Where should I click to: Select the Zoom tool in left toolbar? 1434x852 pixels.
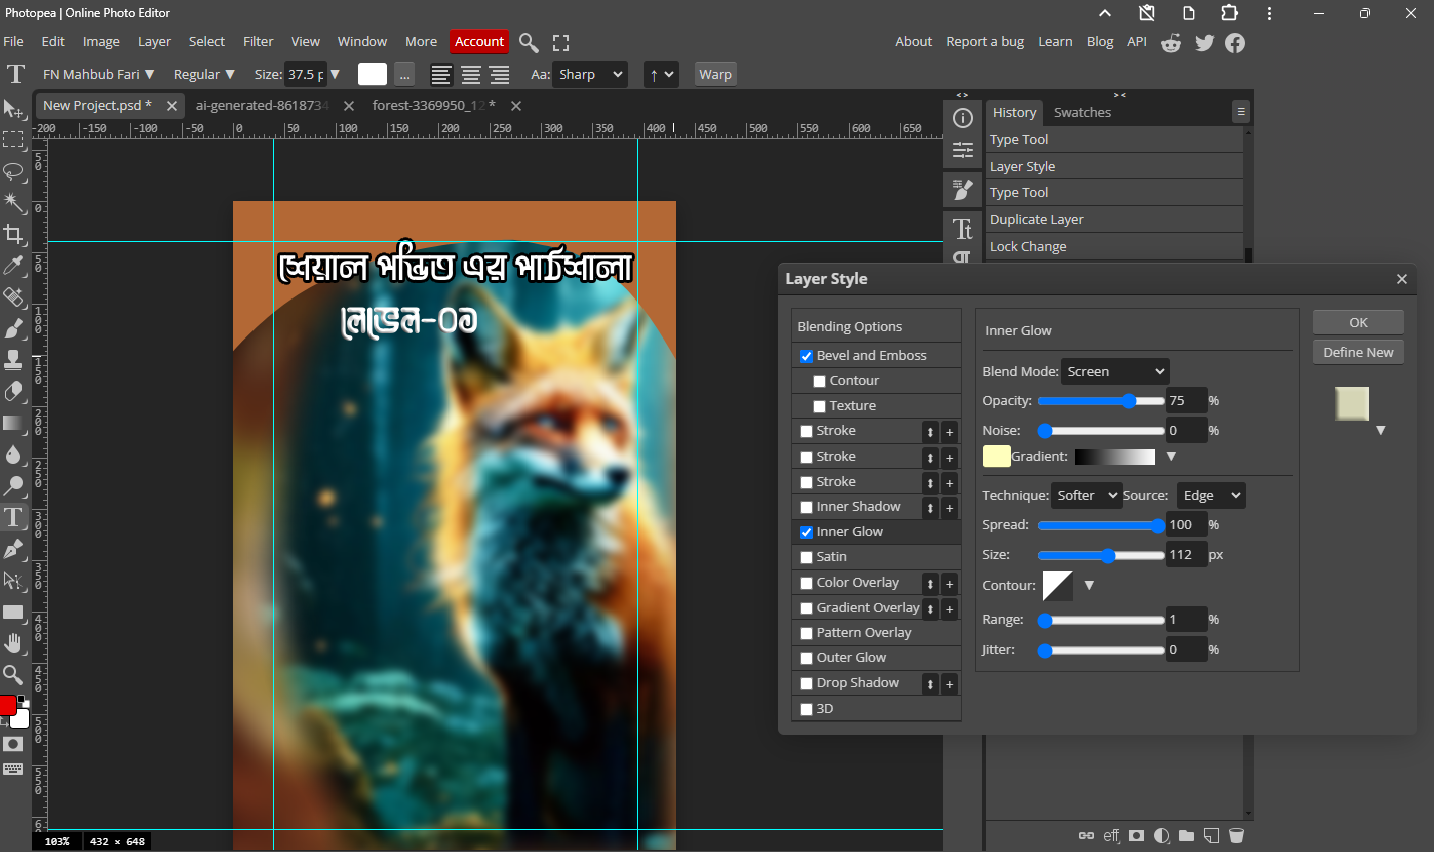[13, 674]
